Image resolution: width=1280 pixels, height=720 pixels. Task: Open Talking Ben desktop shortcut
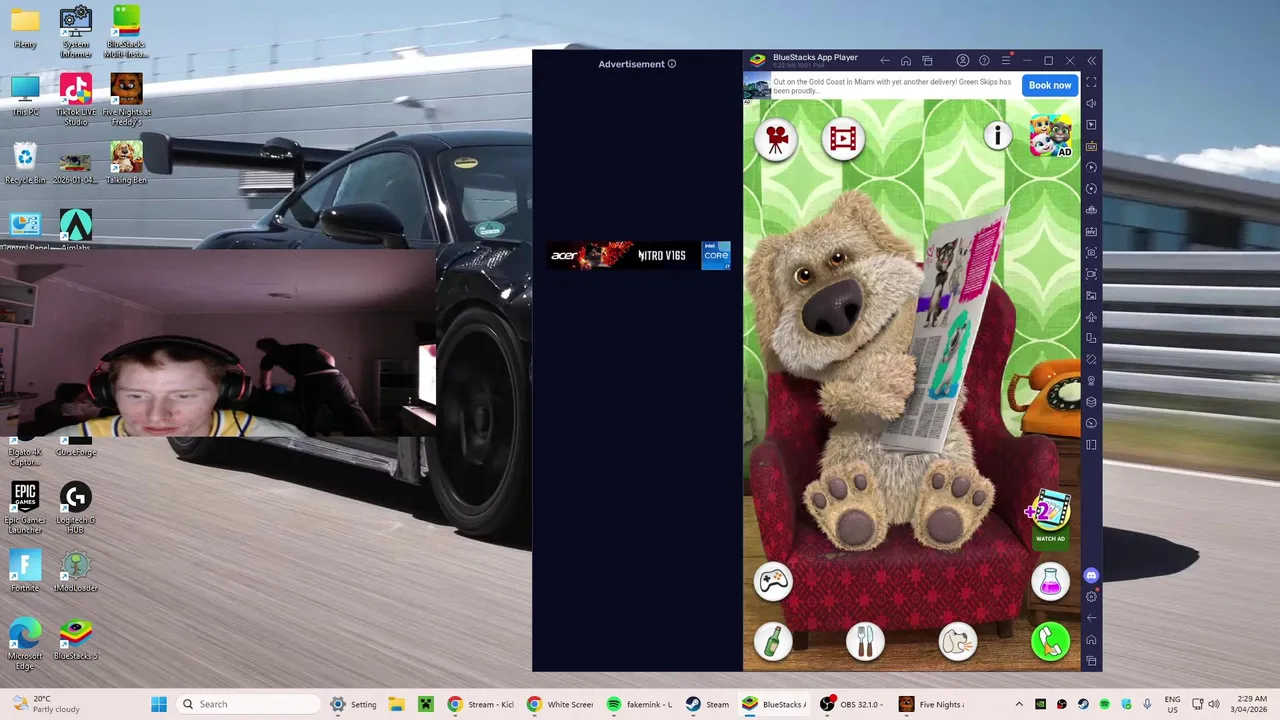[126, 164]
